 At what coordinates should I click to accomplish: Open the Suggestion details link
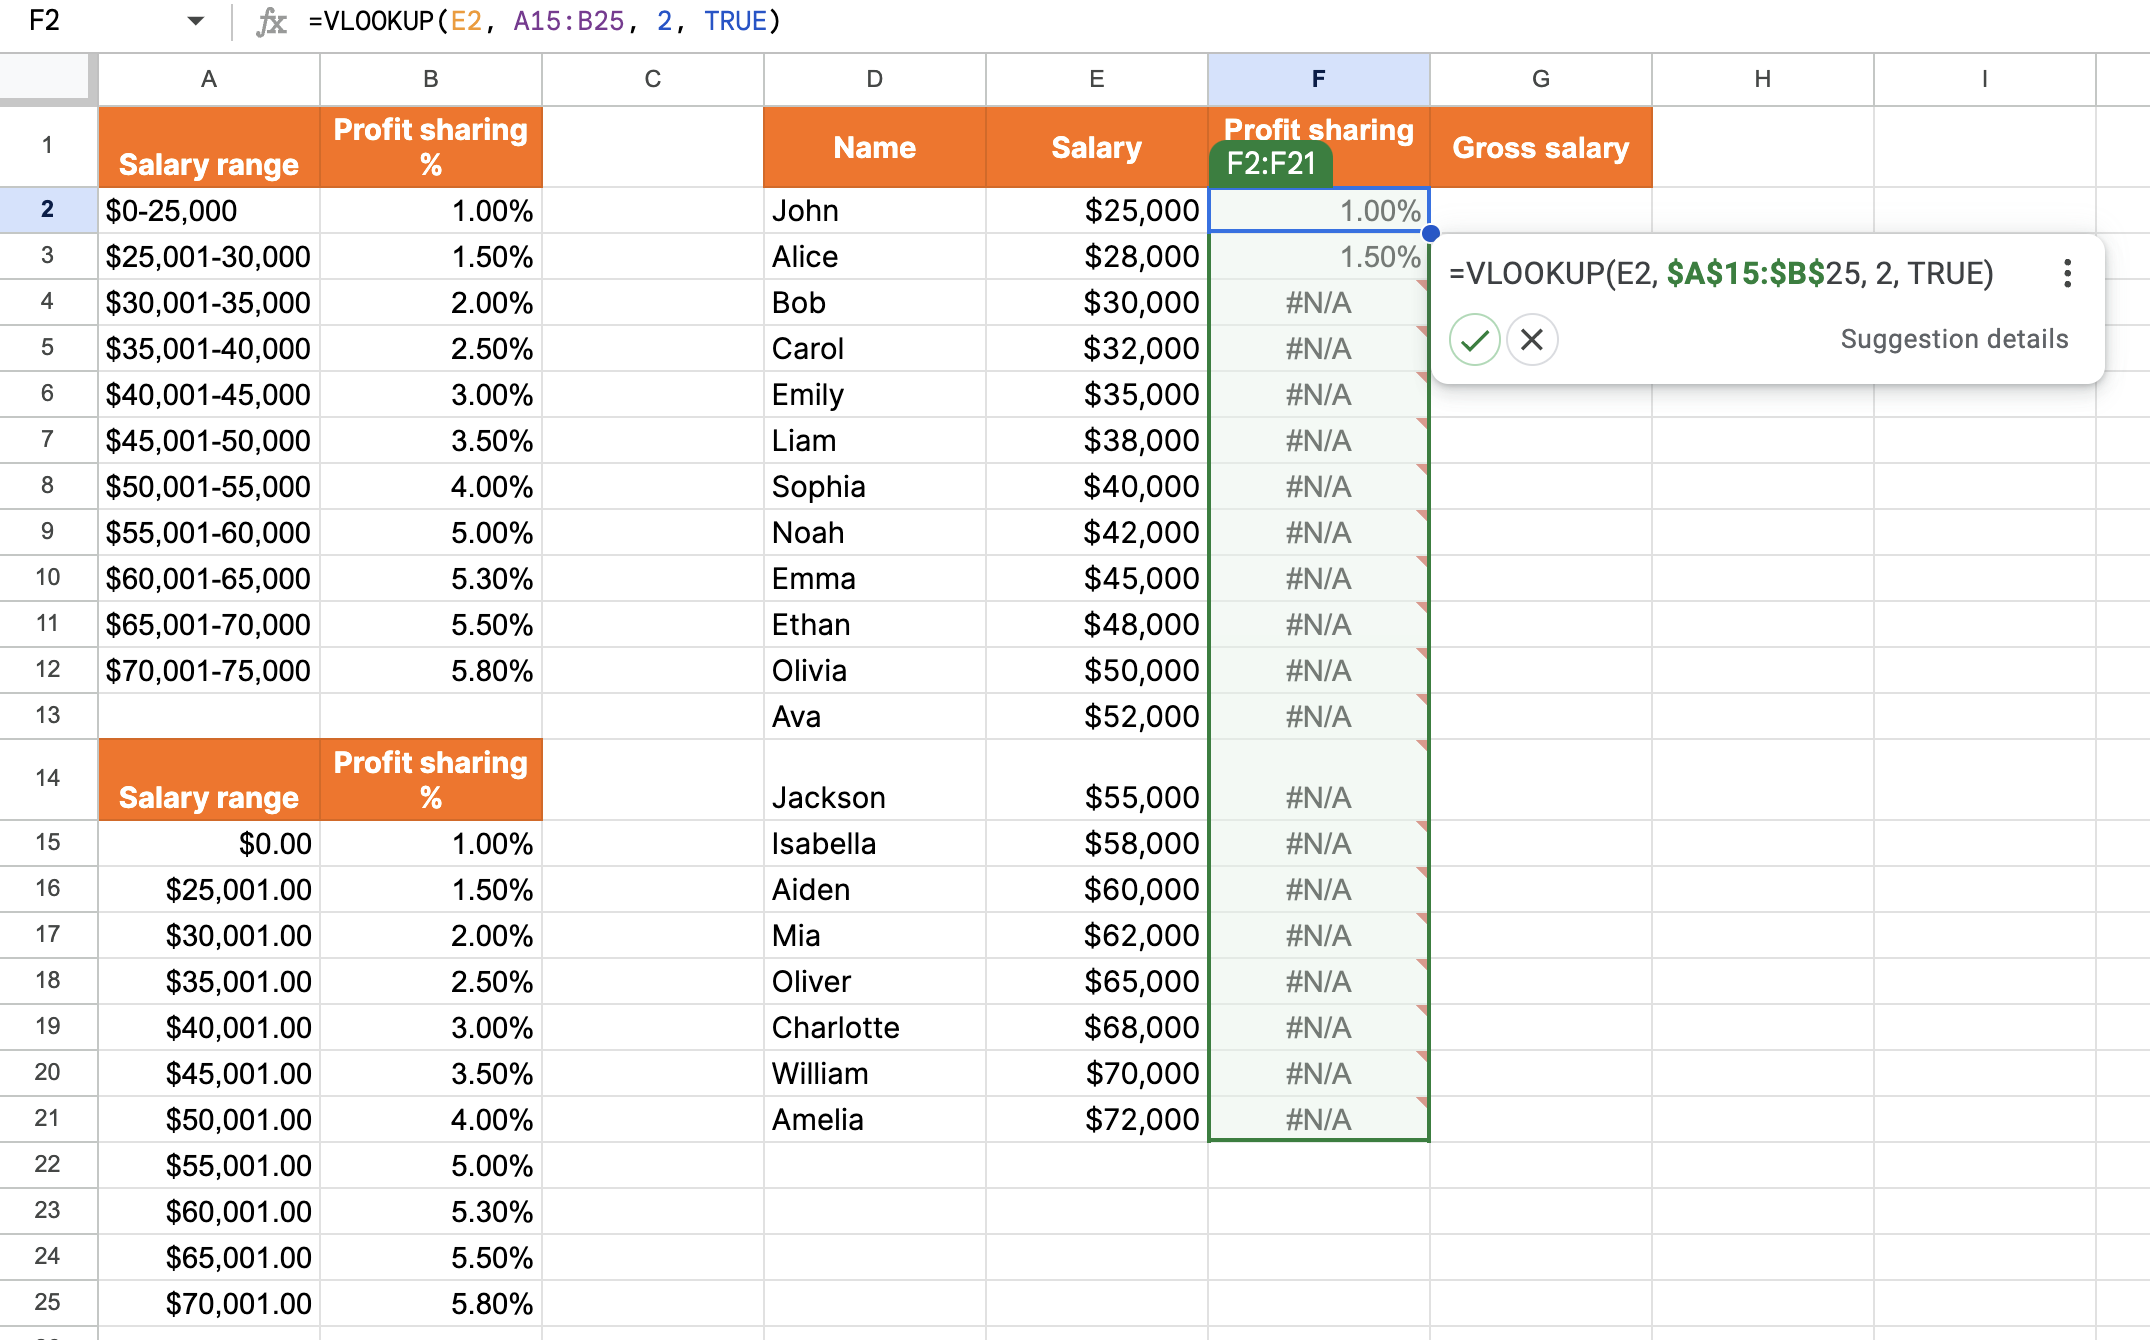point(1953,339)
